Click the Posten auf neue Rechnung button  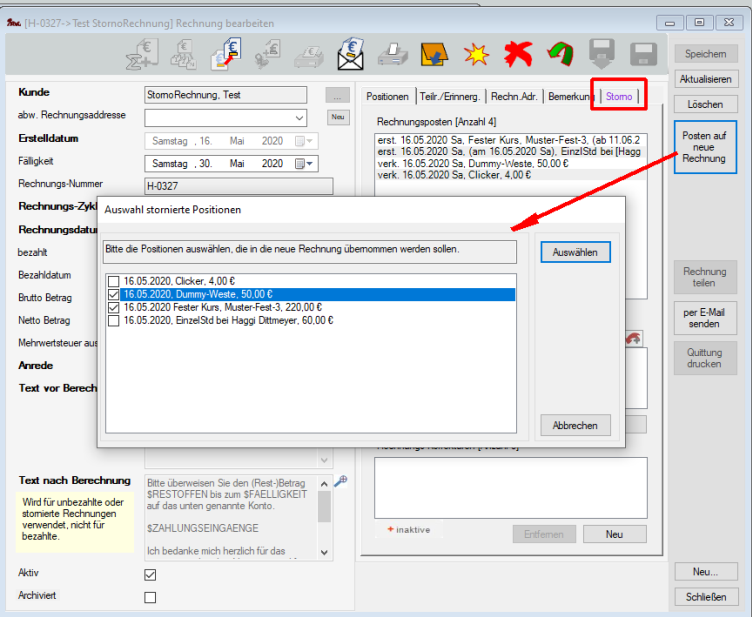(704, 146)
